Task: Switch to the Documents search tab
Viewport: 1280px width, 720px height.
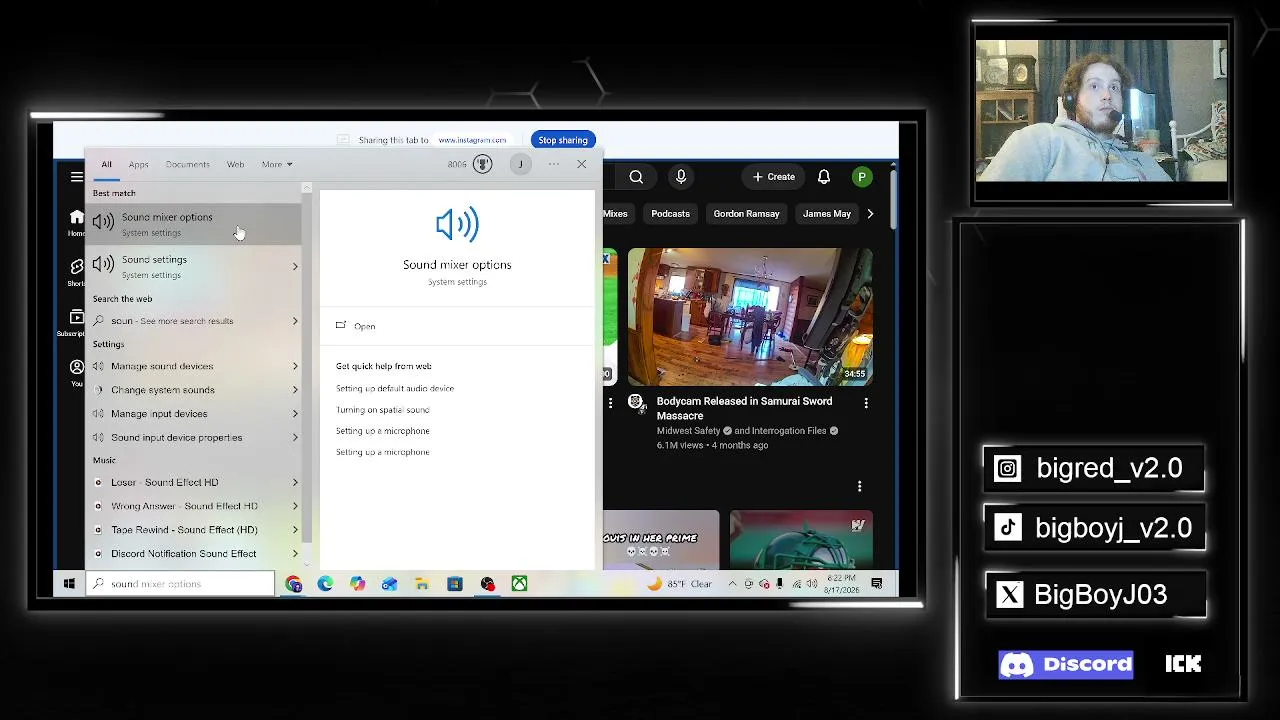Action: tap(187, 164)
